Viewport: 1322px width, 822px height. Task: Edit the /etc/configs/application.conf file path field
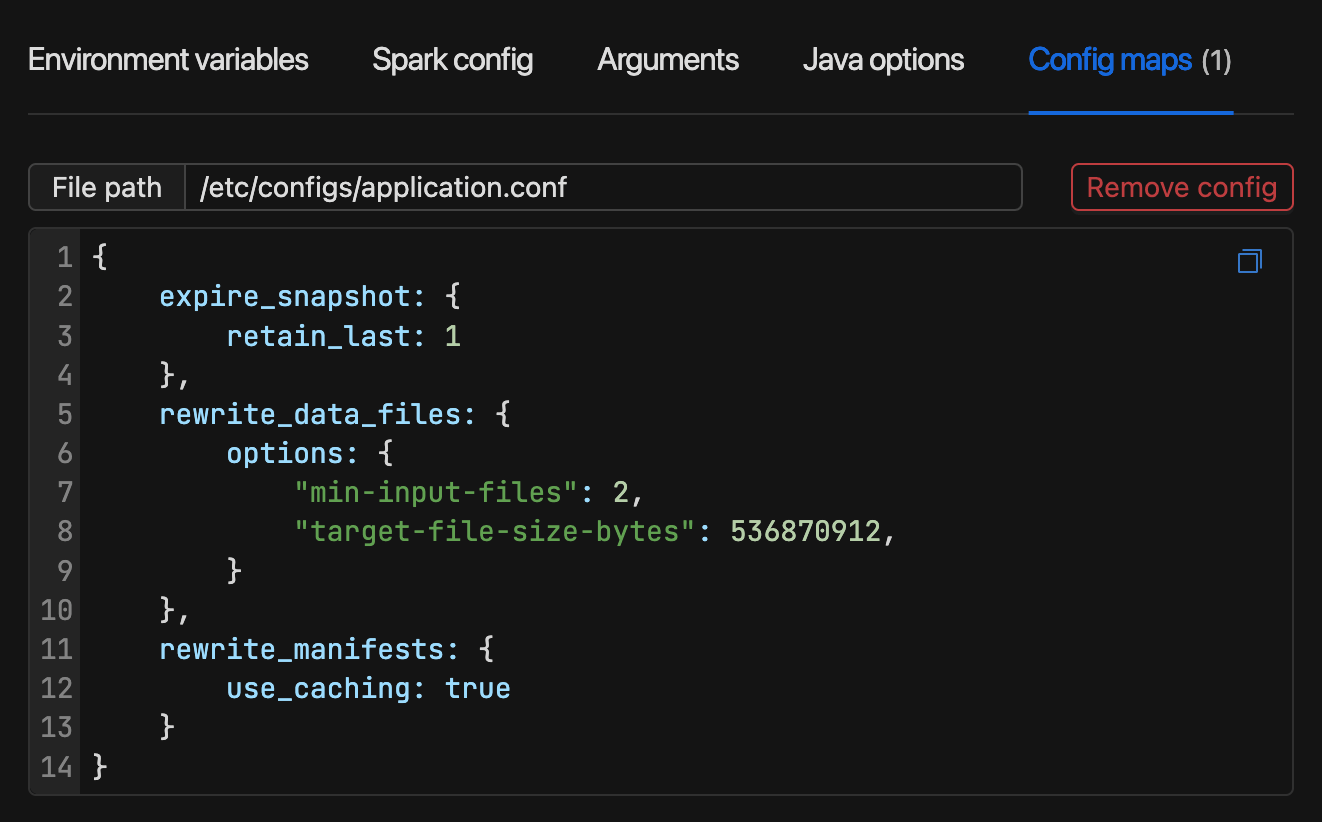tap(603, 187)
